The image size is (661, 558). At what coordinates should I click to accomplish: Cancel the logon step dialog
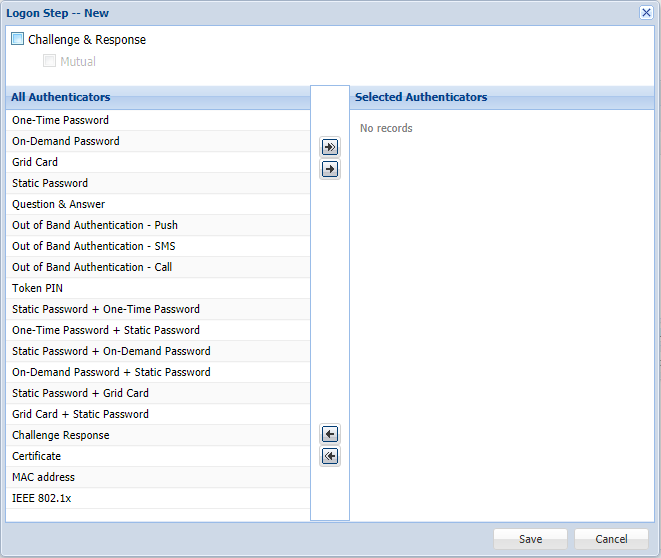point(611,539)
